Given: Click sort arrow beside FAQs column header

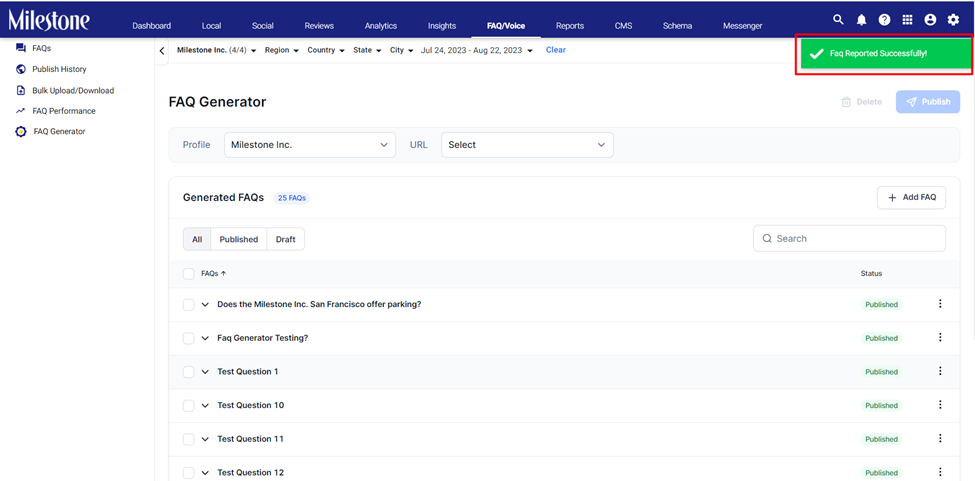Looking at the screenshot, I should point(223,273).
